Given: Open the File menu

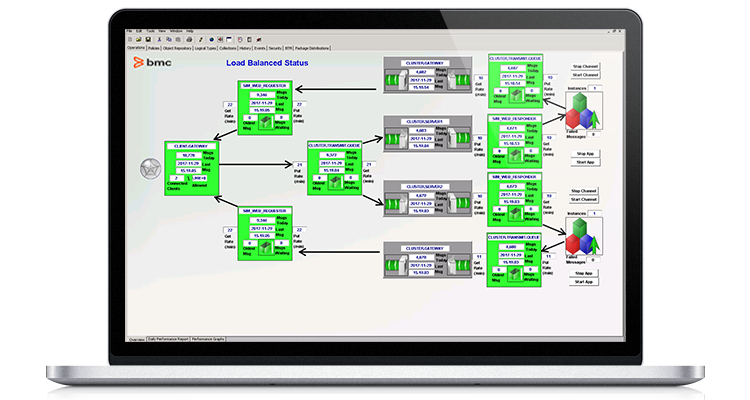Looking at the screenshot, I should pyautogui.click(x=128, y=31).
